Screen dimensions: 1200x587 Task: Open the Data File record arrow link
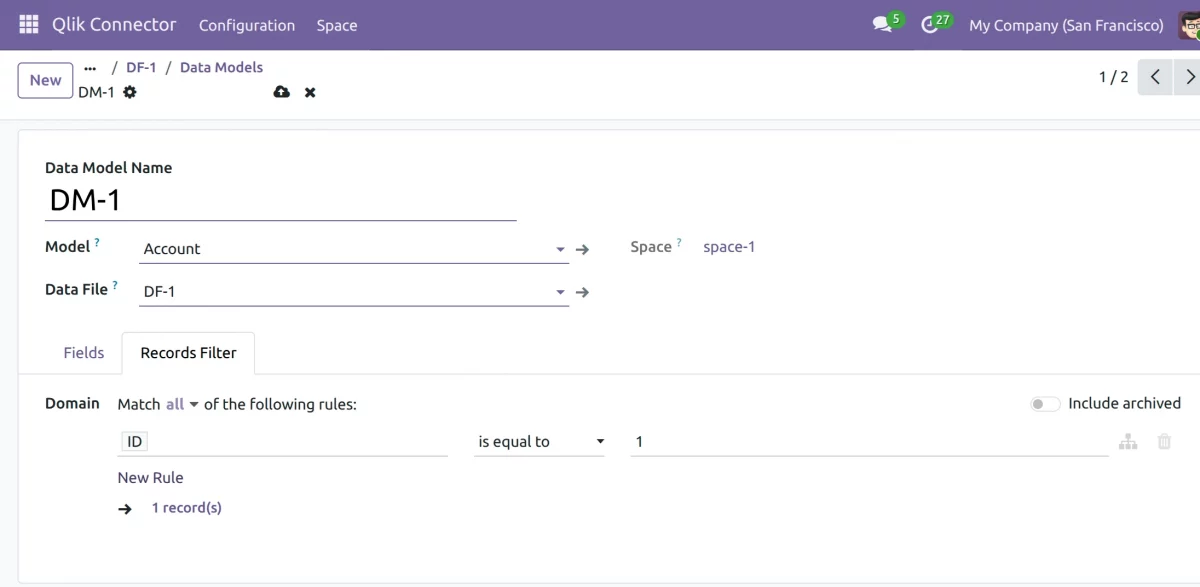pyautogui.click(x=583, y=292)
